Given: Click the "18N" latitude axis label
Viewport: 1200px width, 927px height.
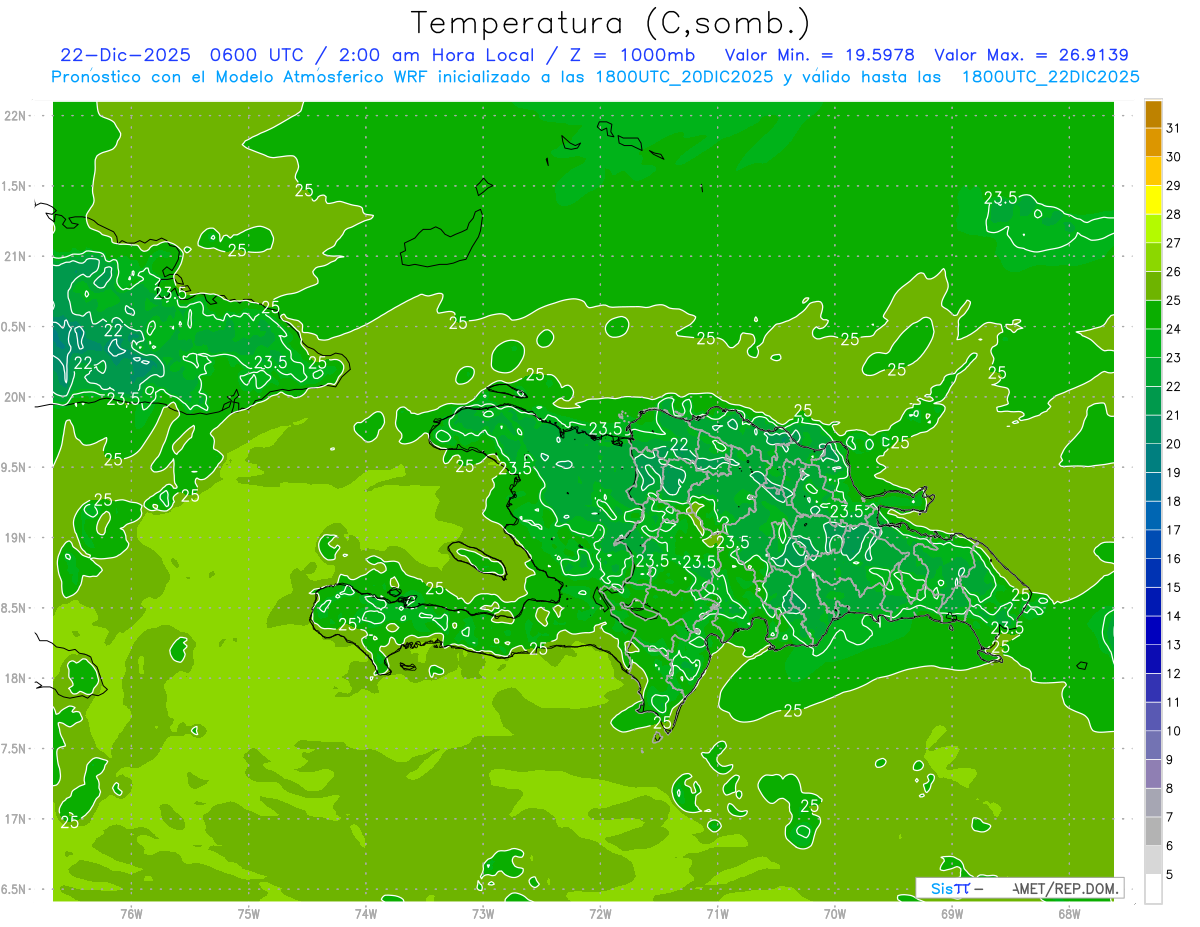Looking at the screenshot, I should (16, 678).
